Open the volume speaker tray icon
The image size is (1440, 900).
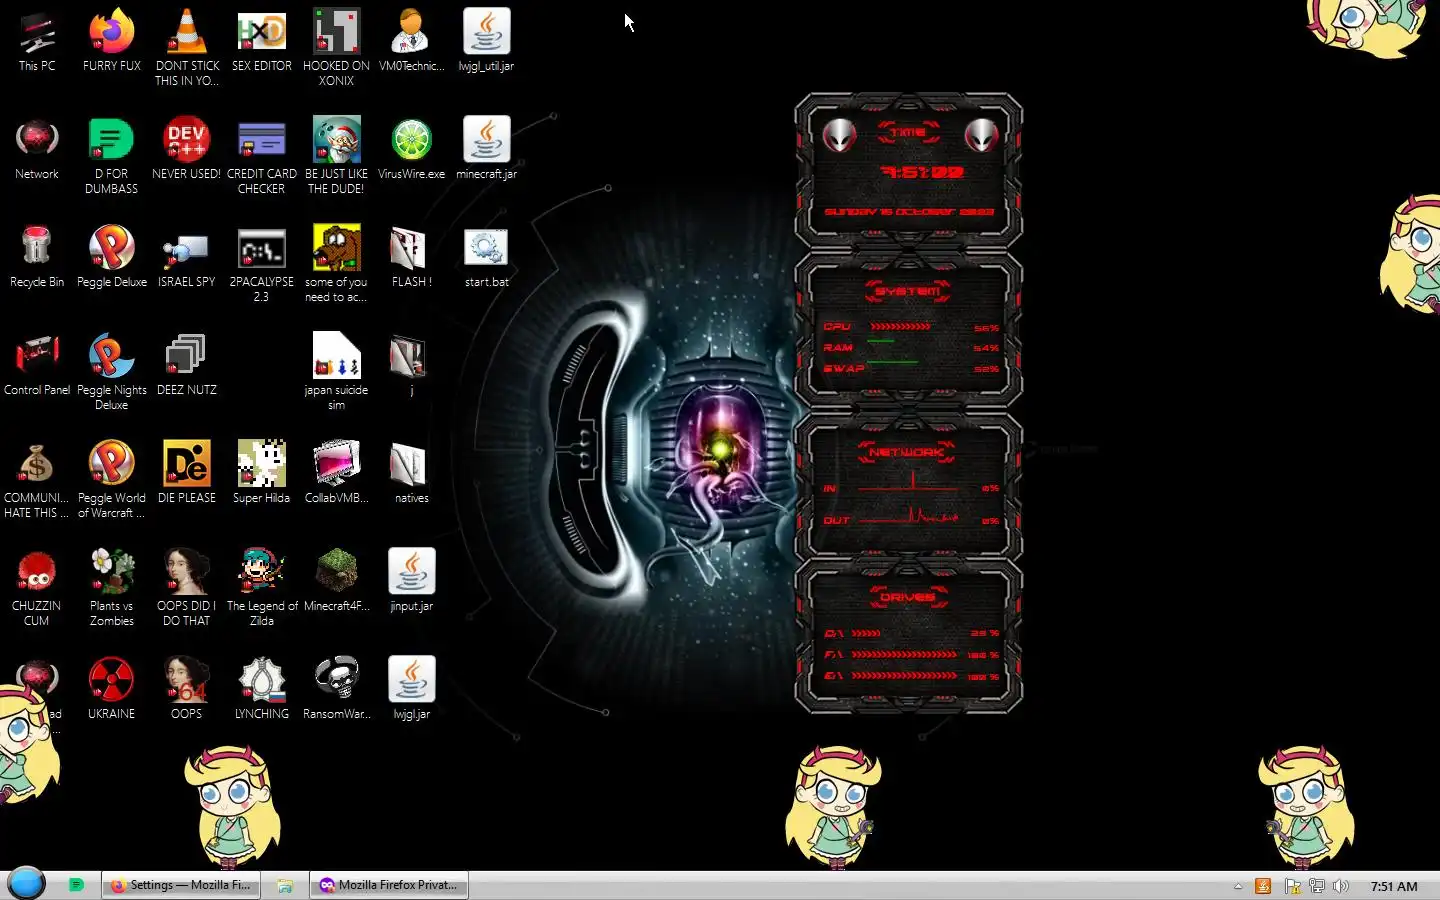click(1341, 886)
